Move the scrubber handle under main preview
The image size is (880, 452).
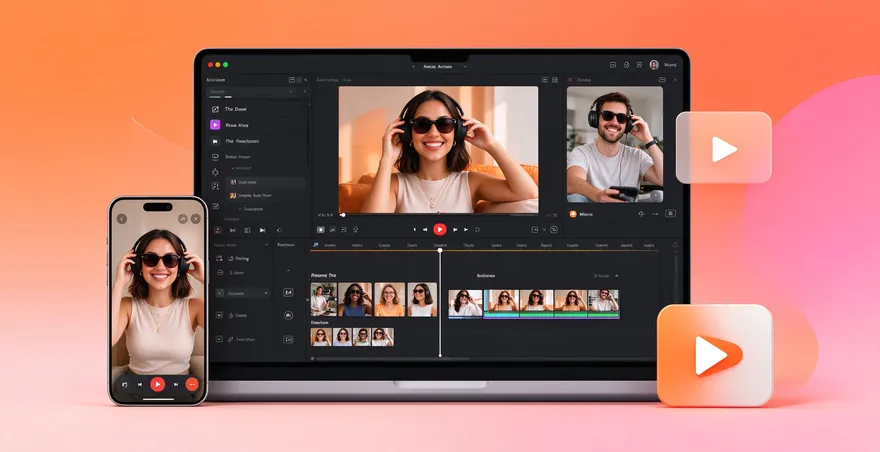343,214
